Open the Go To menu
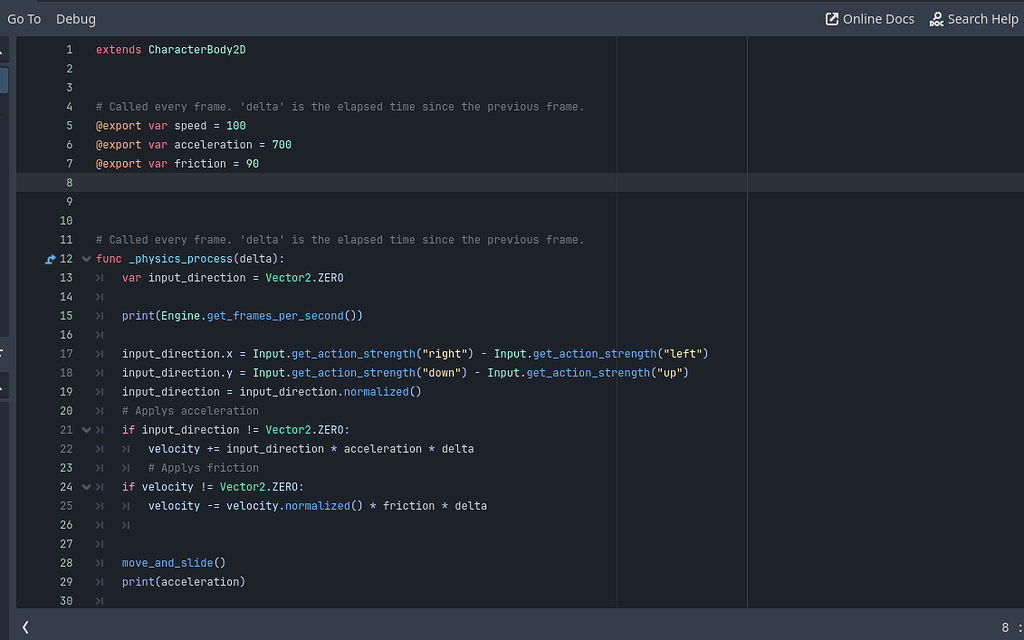The width and height of the screenshot is (1024, 640). click(24, 19)
